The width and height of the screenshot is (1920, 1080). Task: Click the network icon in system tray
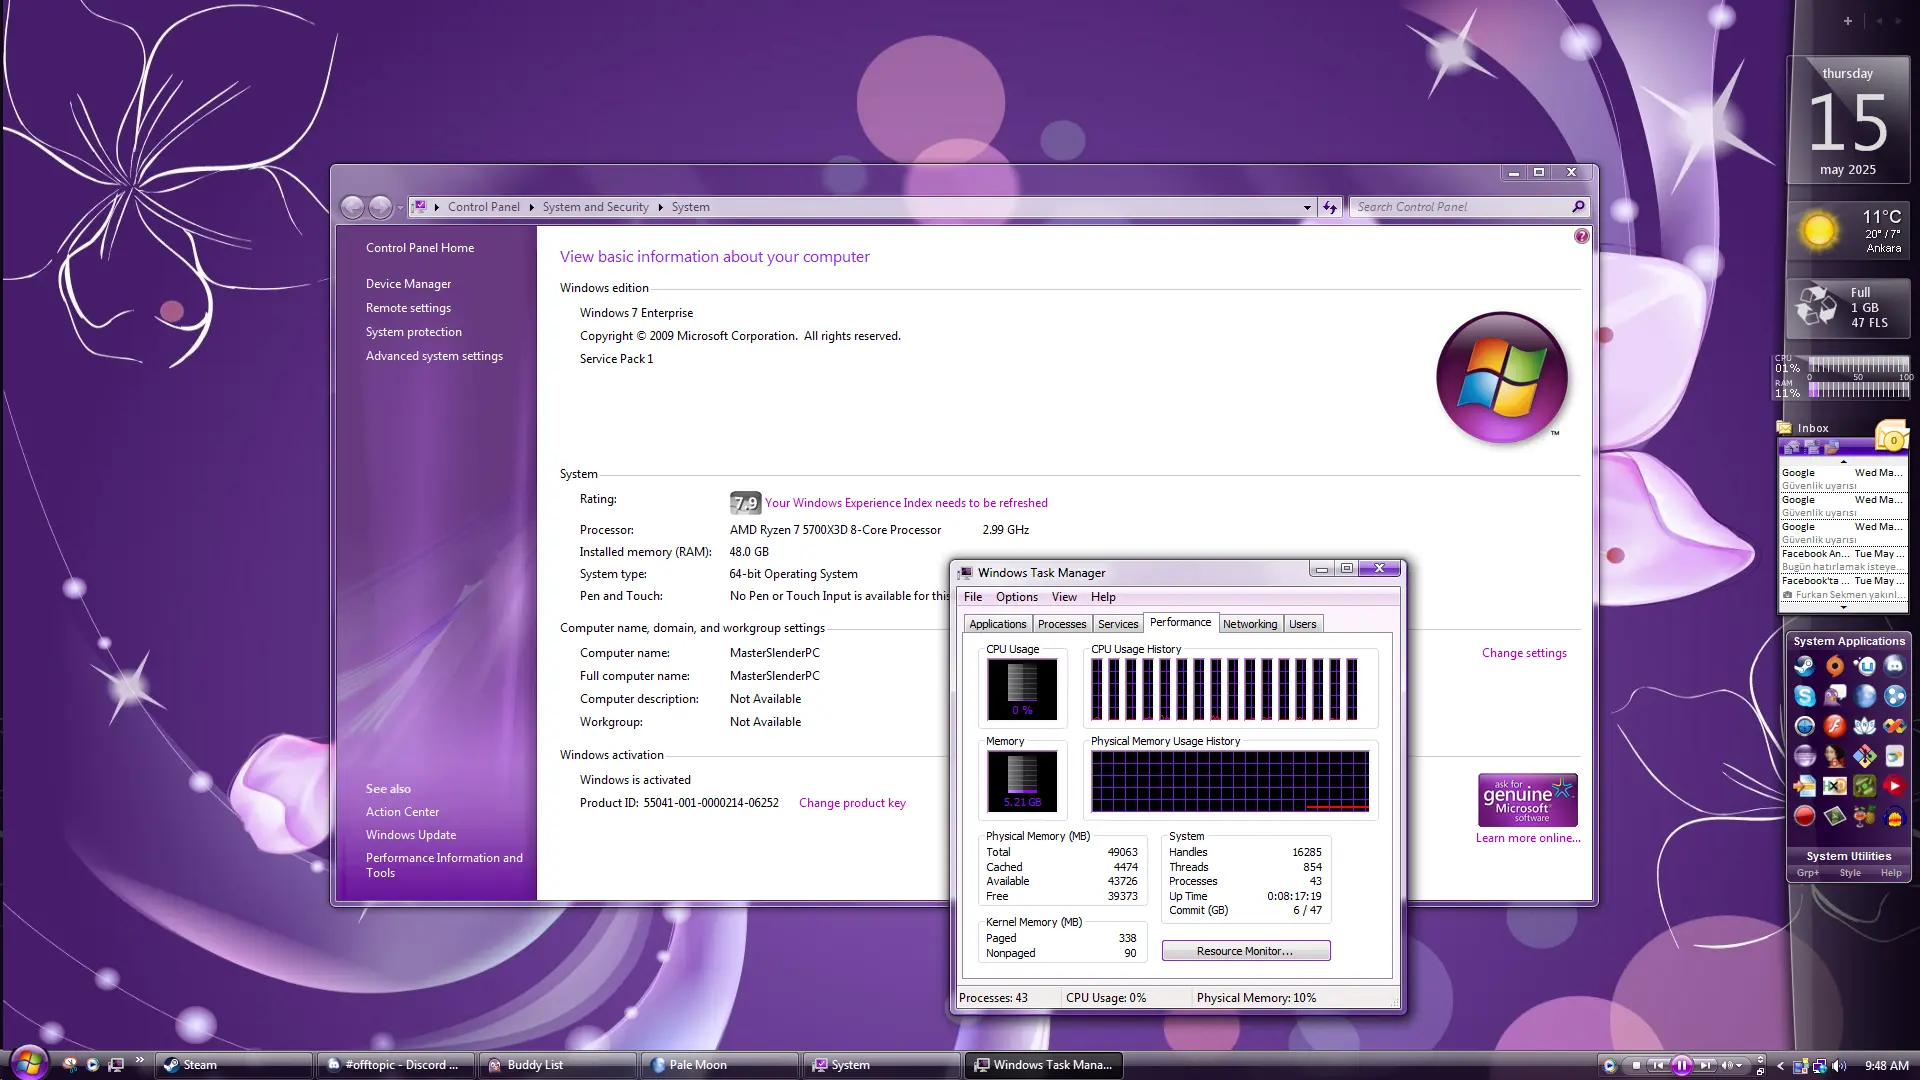coord(1820,1066)
